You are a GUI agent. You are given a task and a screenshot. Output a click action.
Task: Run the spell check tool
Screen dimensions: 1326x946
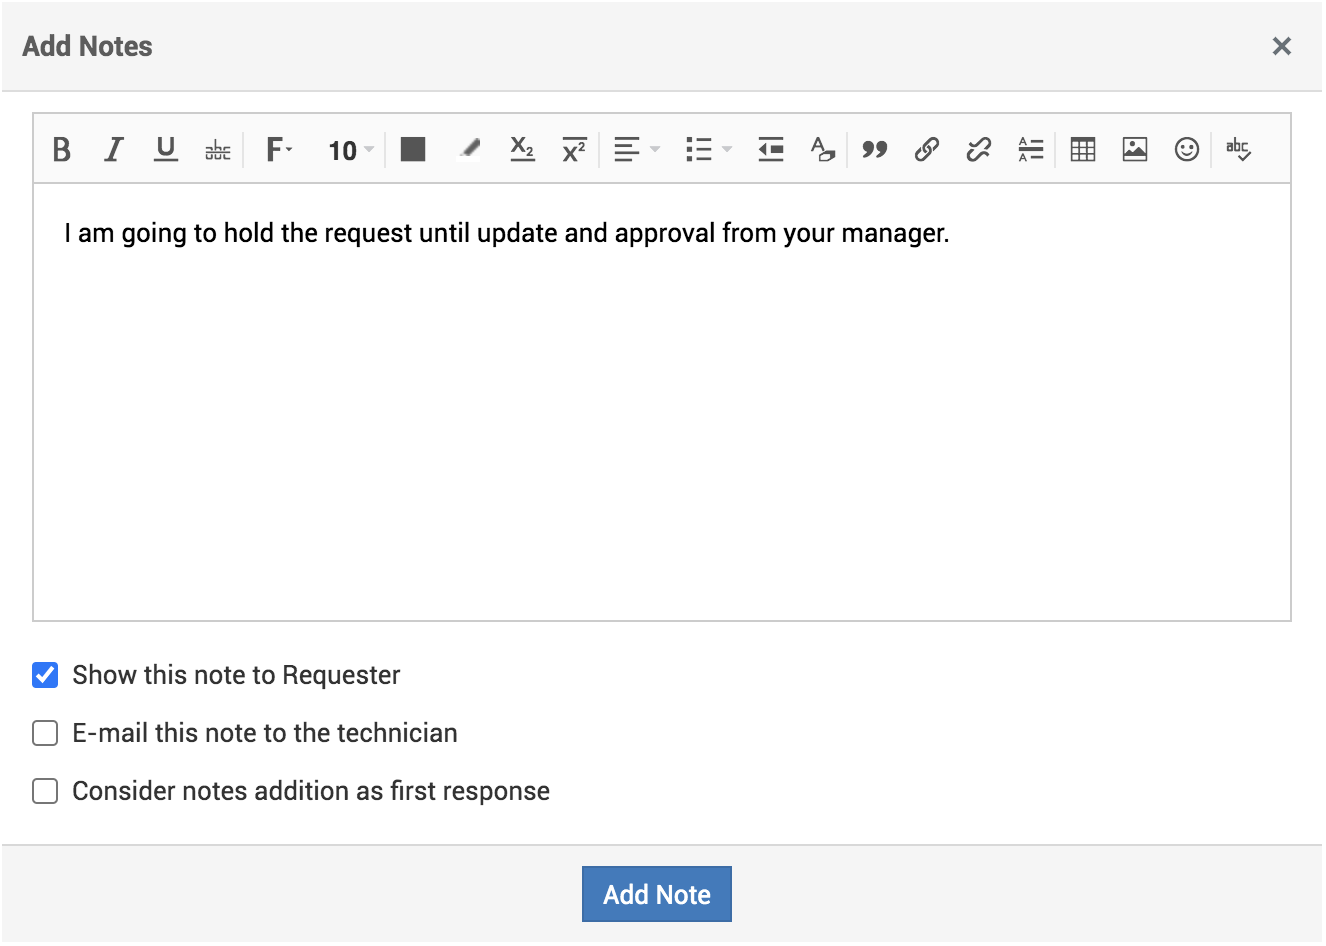pyautogui.click(x=1238, y=150)
